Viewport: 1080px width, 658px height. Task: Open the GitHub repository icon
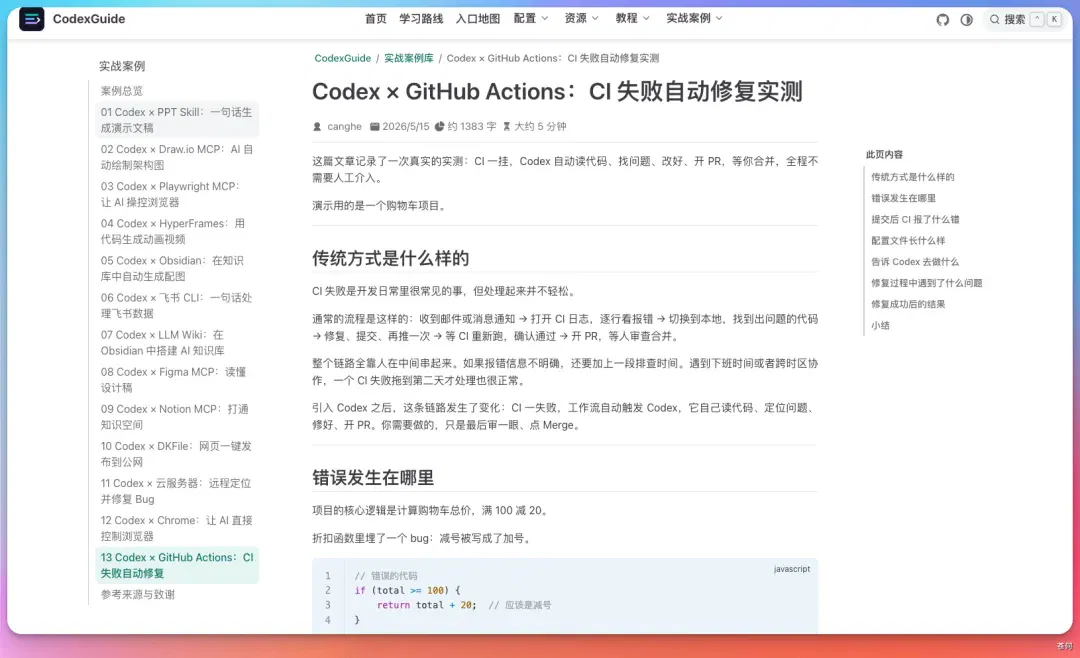(x=943, y=20)
